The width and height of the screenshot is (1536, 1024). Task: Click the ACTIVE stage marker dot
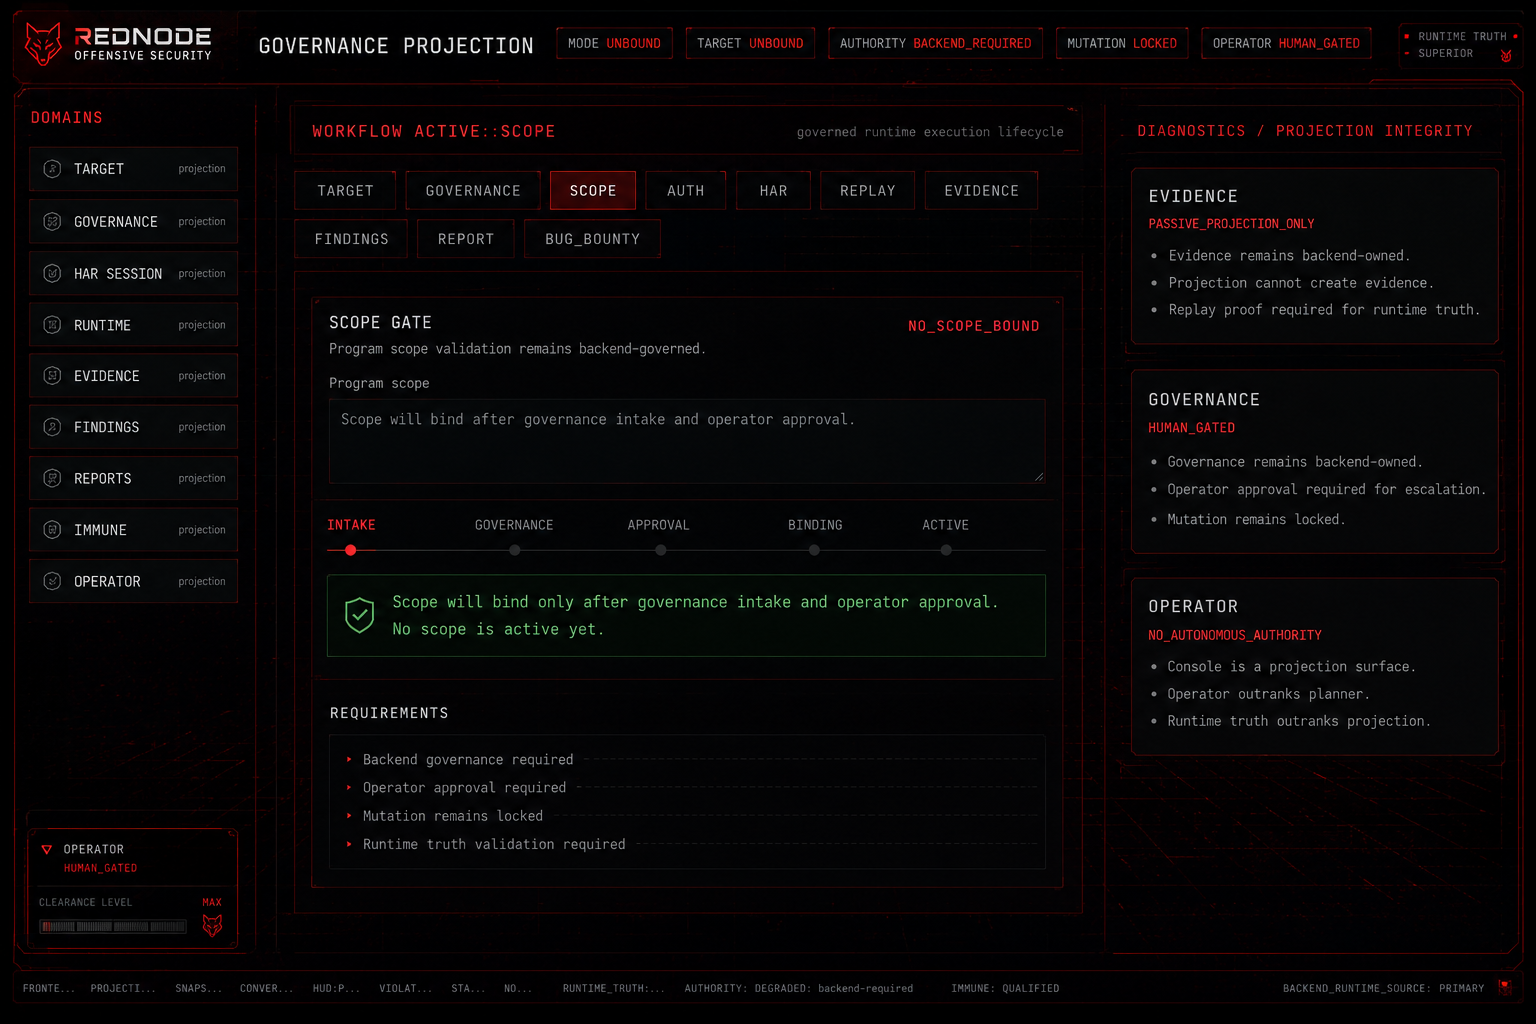pyautogui.click(x=946, y=550)
